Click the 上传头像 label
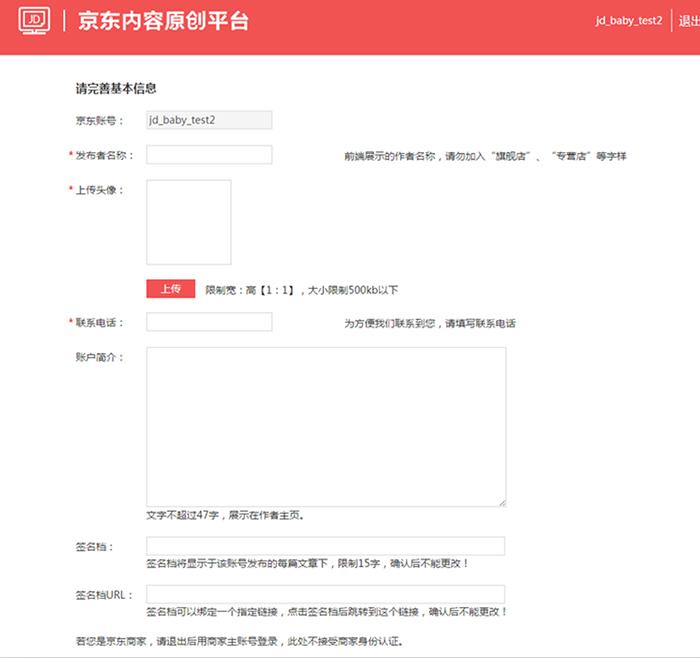The width and height of the screenshot is (700, 658). (100, 190)
